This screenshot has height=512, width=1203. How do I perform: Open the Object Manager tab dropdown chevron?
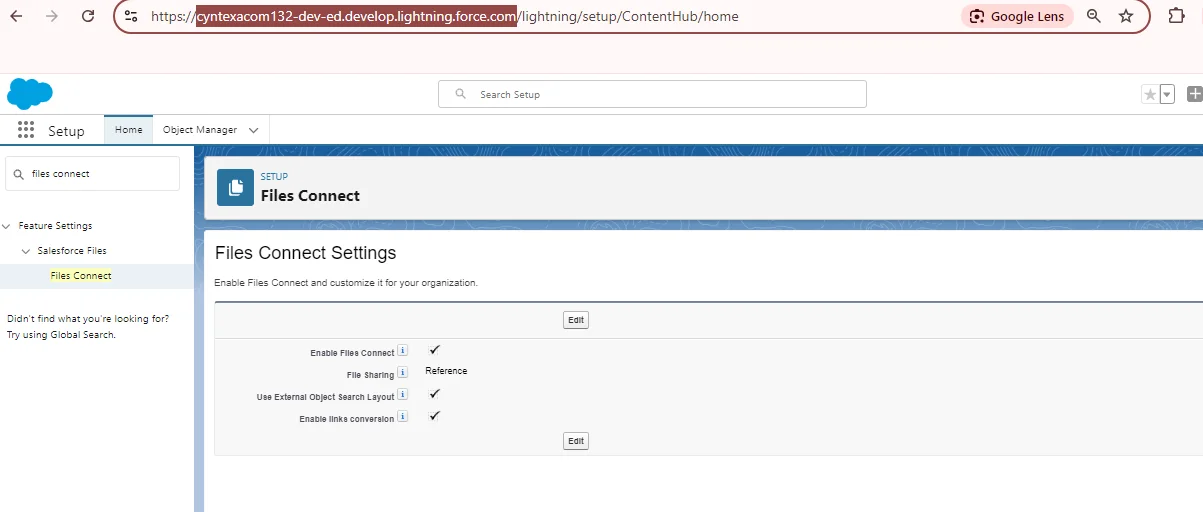tap(253, 130)
